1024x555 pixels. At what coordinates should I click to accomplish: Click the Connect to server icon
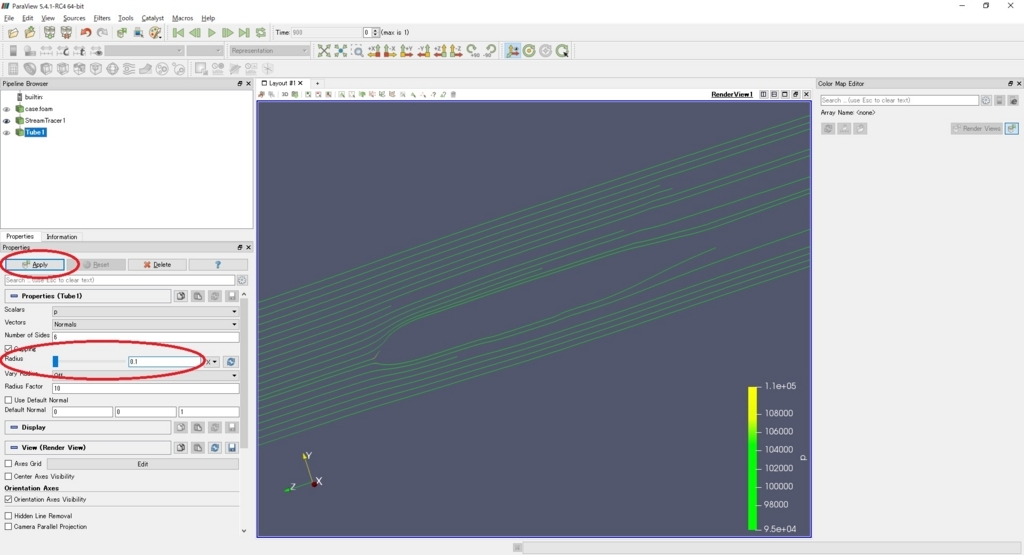(x=50, y=33)
